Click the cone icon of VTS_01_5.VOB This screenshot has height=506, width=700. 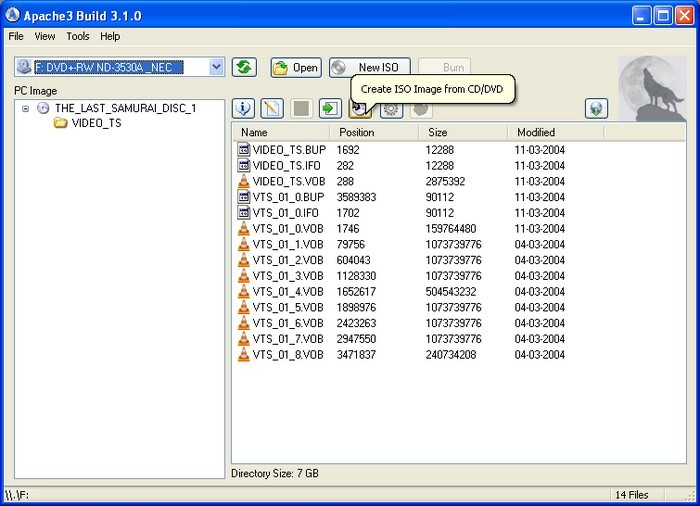pos(243,307)
